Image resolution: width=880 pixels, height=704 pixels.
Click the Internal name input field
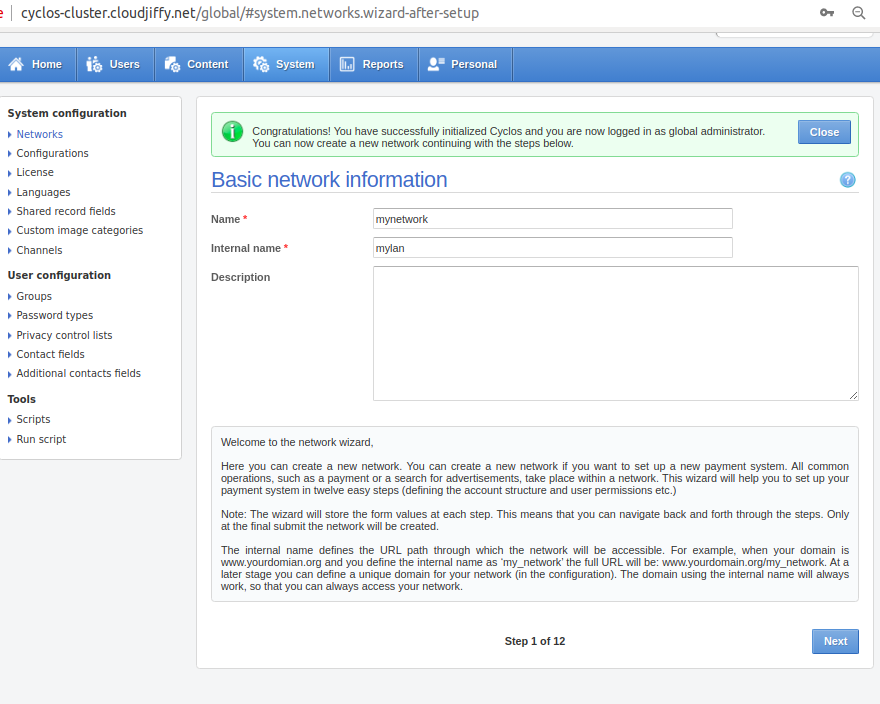553,248
